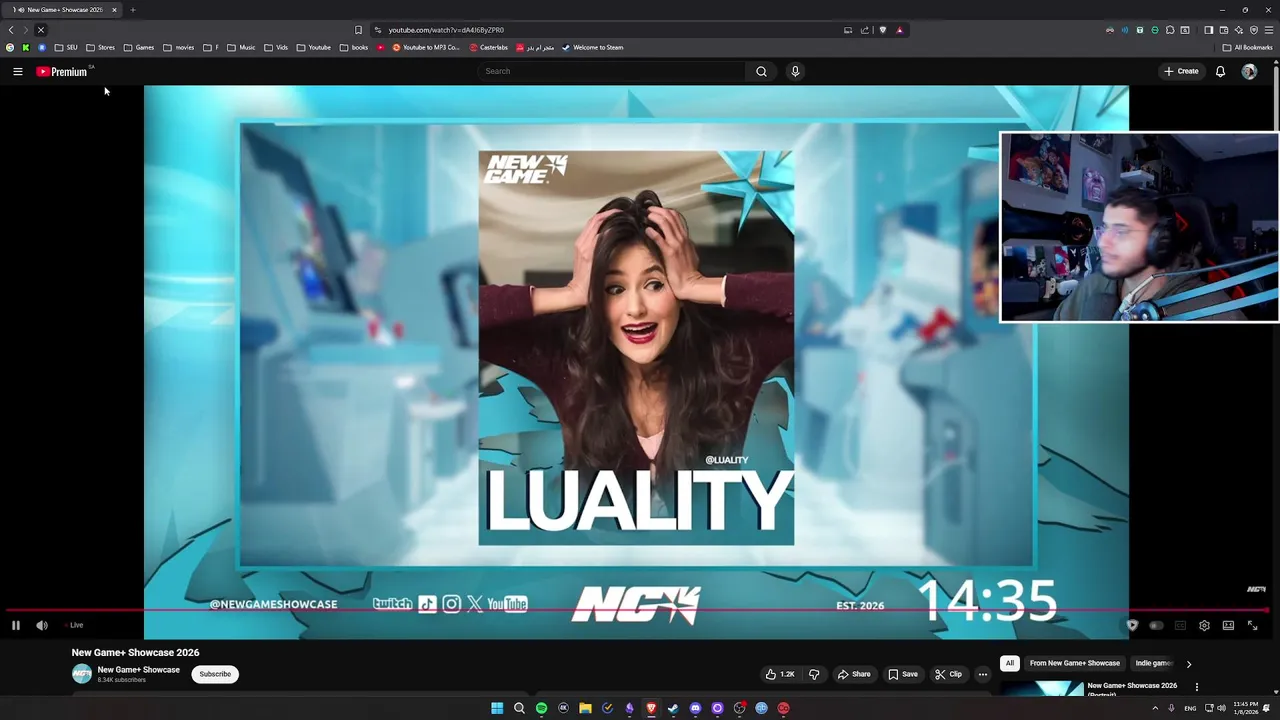Focus the YouTube search box
Screen dimensions: 1280x720
pyautogui.click(x=612, y=71)
